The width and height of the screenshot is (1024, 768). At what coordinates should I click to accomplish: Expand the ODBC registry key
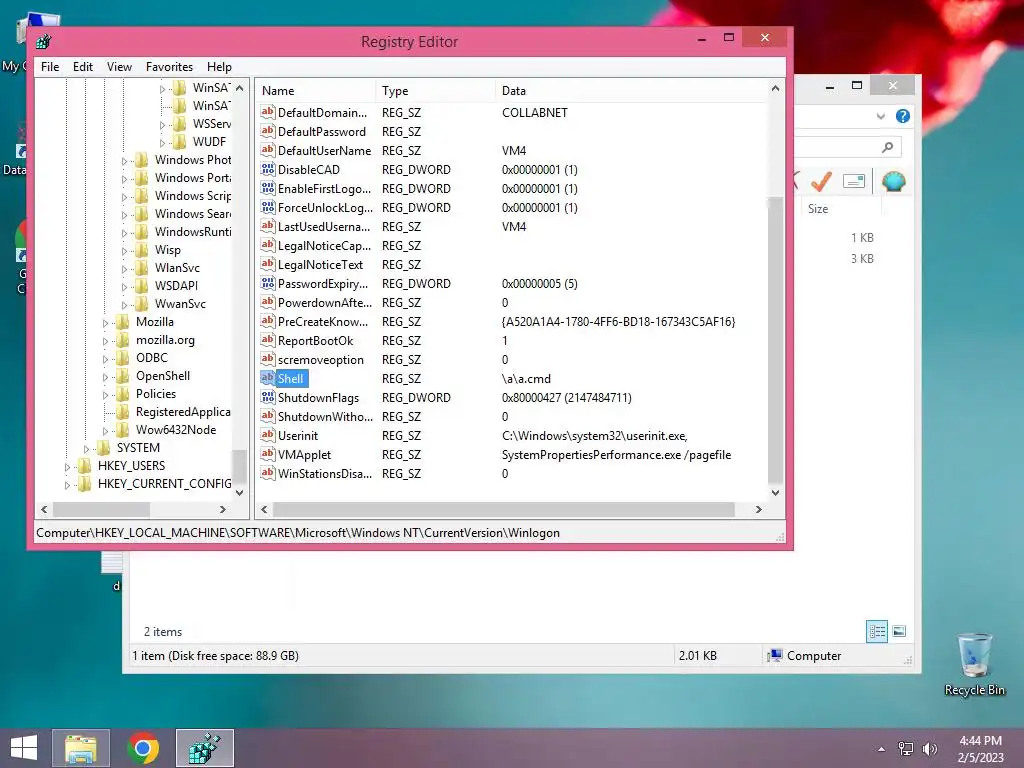[x=105, y=359]
